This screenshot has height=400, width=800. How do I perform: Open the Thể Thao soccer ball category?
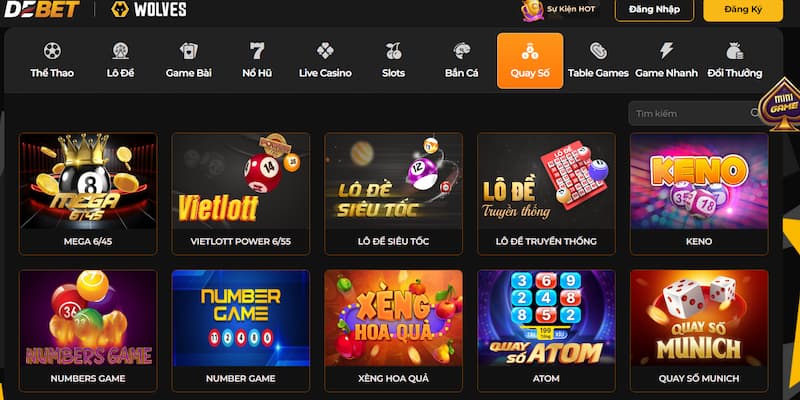click(x=52, y=61)
